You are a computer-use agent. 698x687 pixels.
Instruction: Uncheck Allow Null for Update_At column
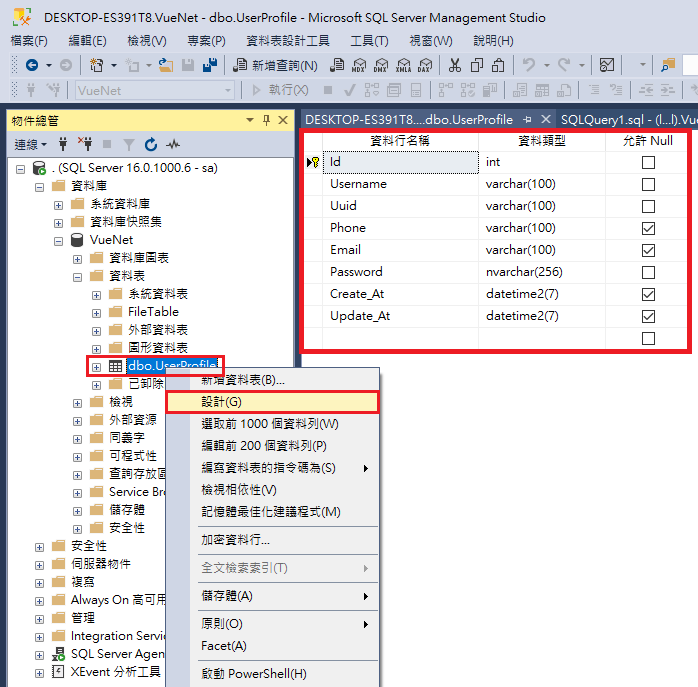[648, 317]
